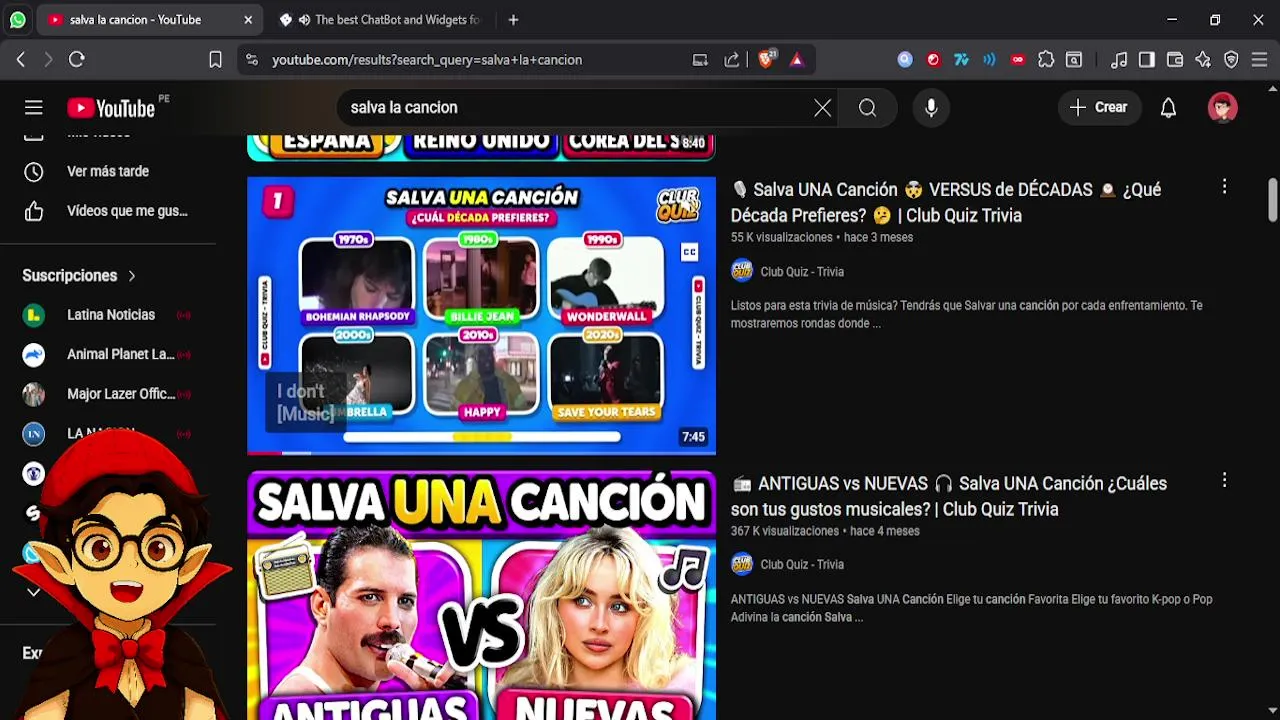The width and height of the screenshot is (1280, 720).
Task: Open the Brave Wallet icon
Action: click(1175, 60)
